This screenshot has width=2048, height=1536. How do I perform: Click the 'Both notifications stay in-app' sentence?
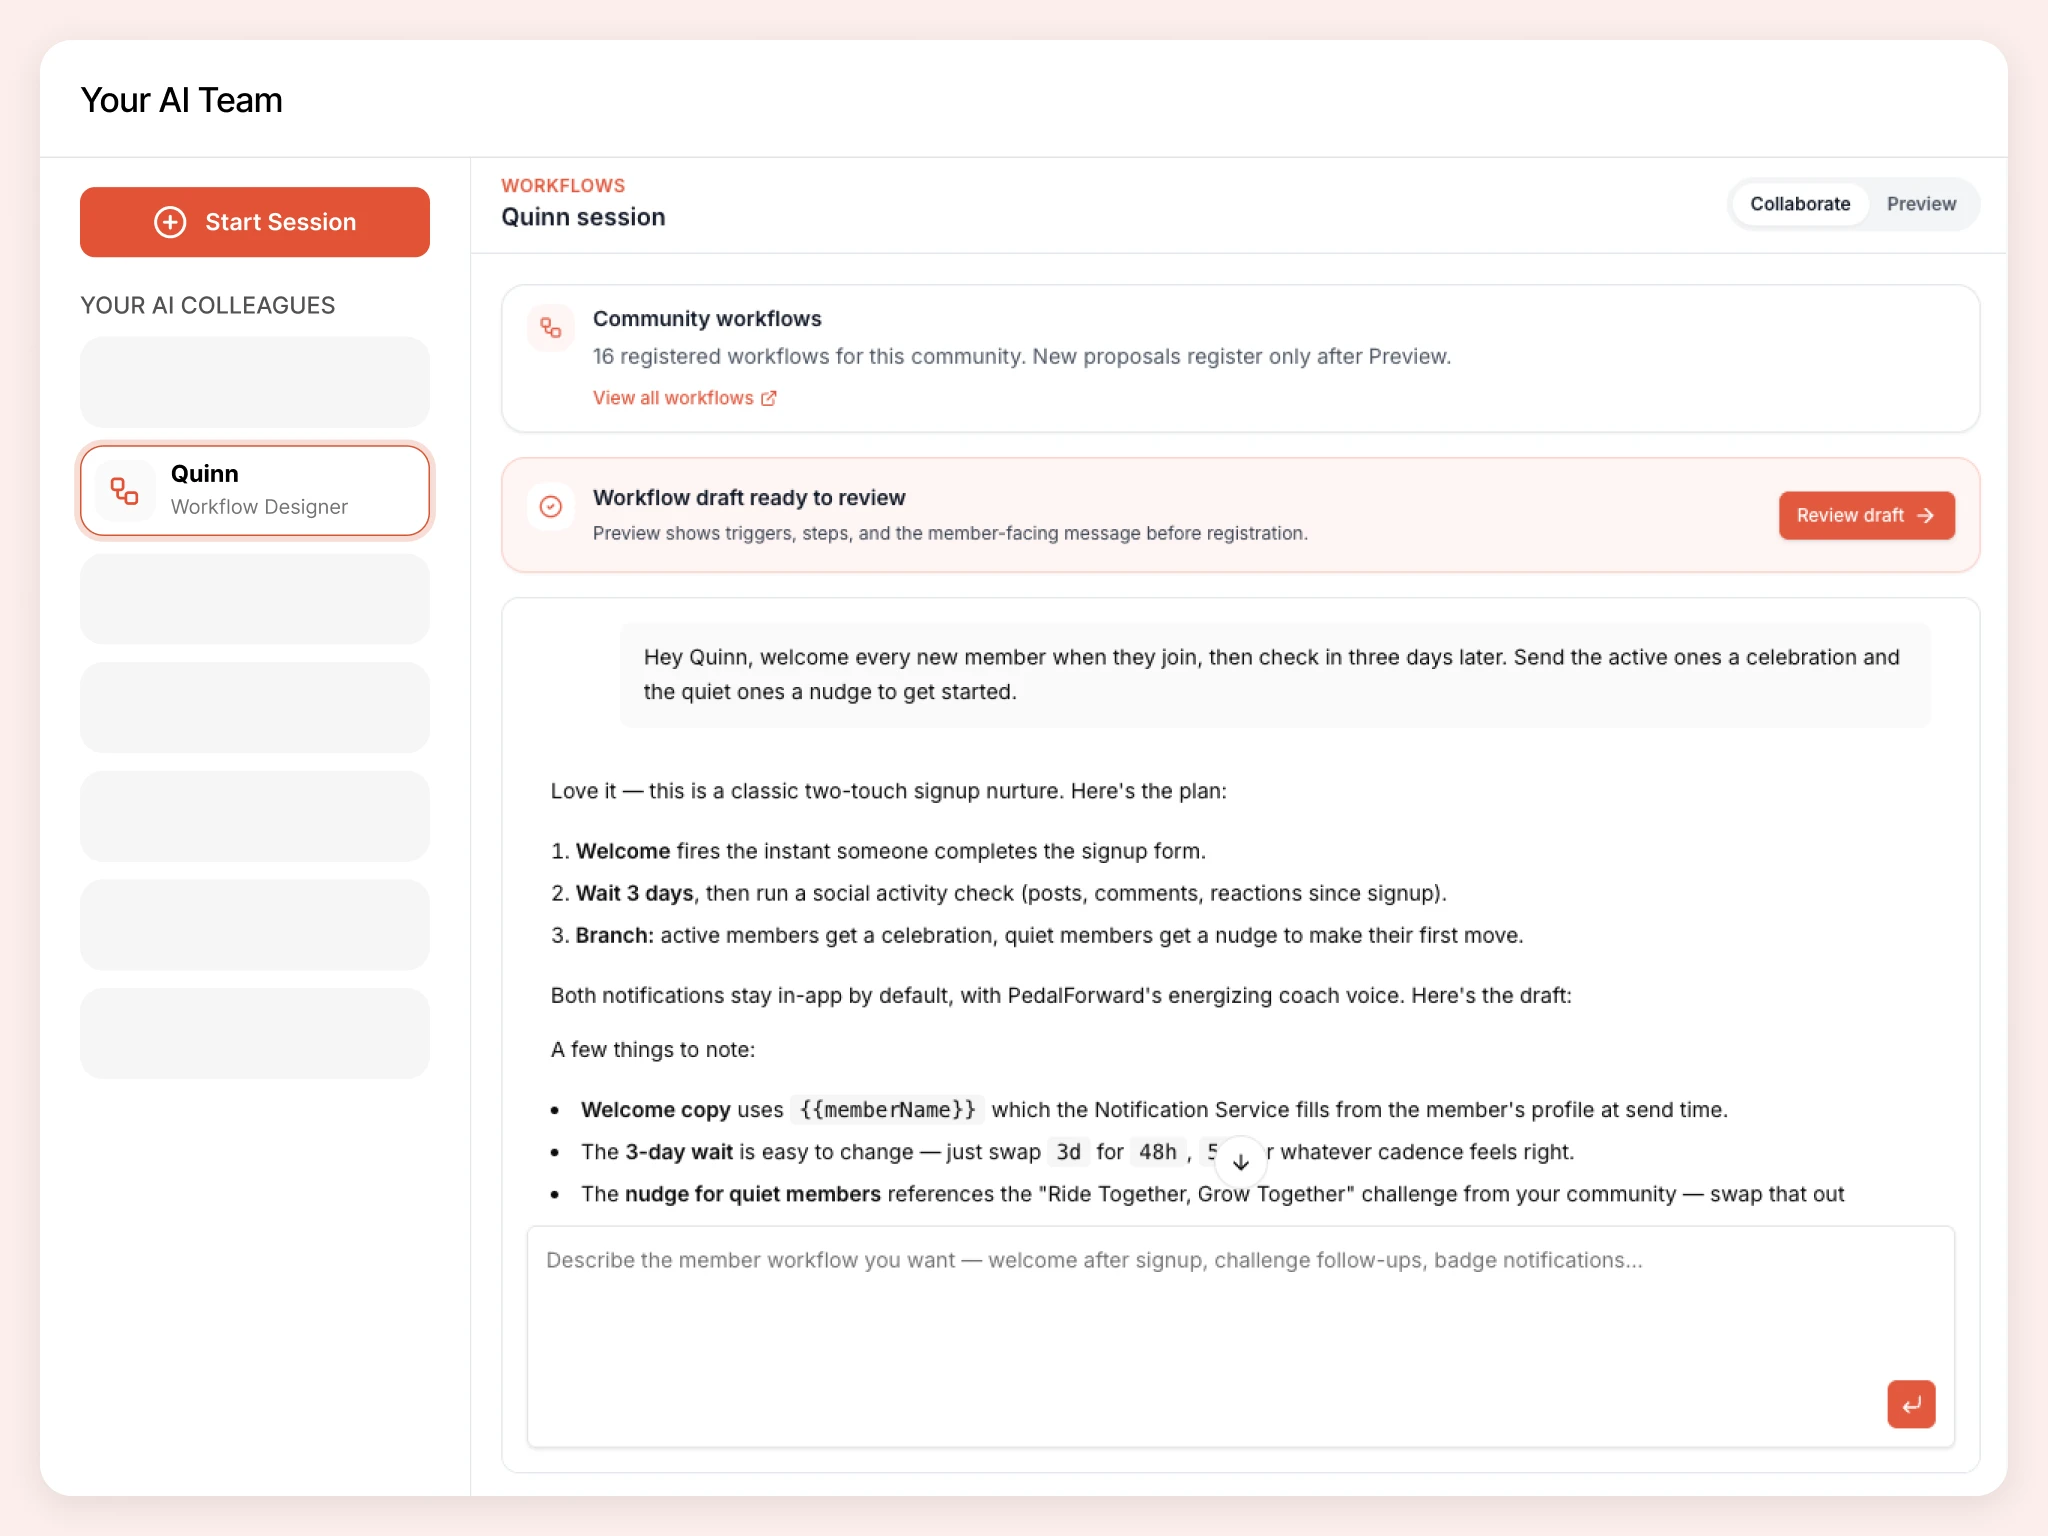pyautogui.click(x=1061, y=996)
